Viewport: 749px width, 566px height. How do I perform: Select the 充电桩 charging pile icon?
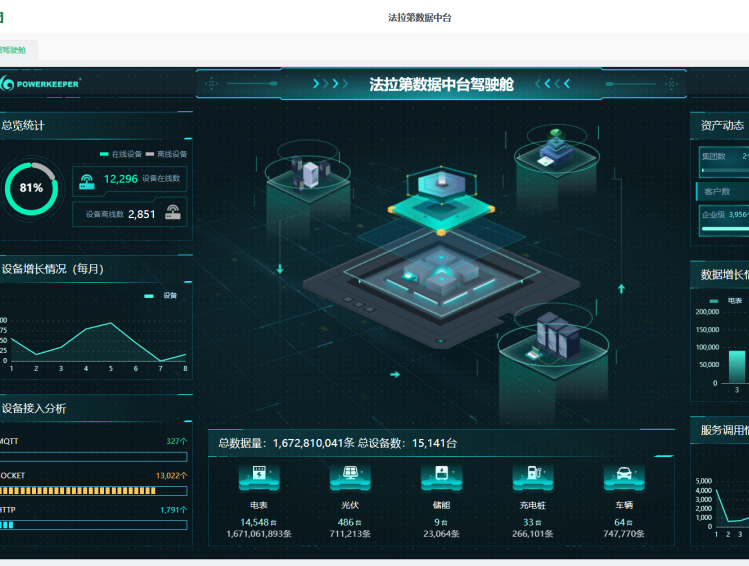532,477
